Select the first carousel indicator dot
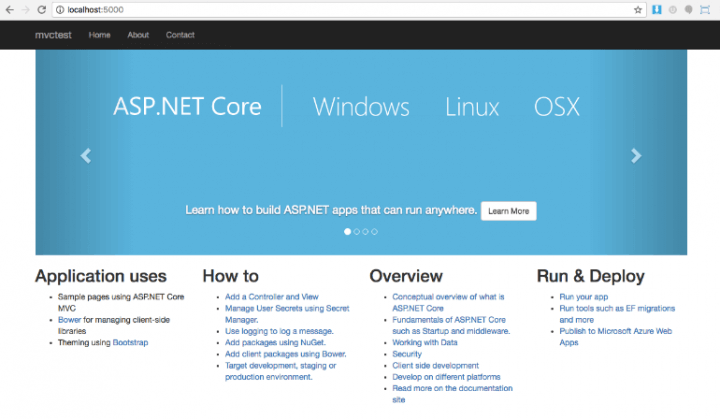The height and width of the screenshot is (419, 720). click(348, 232)
